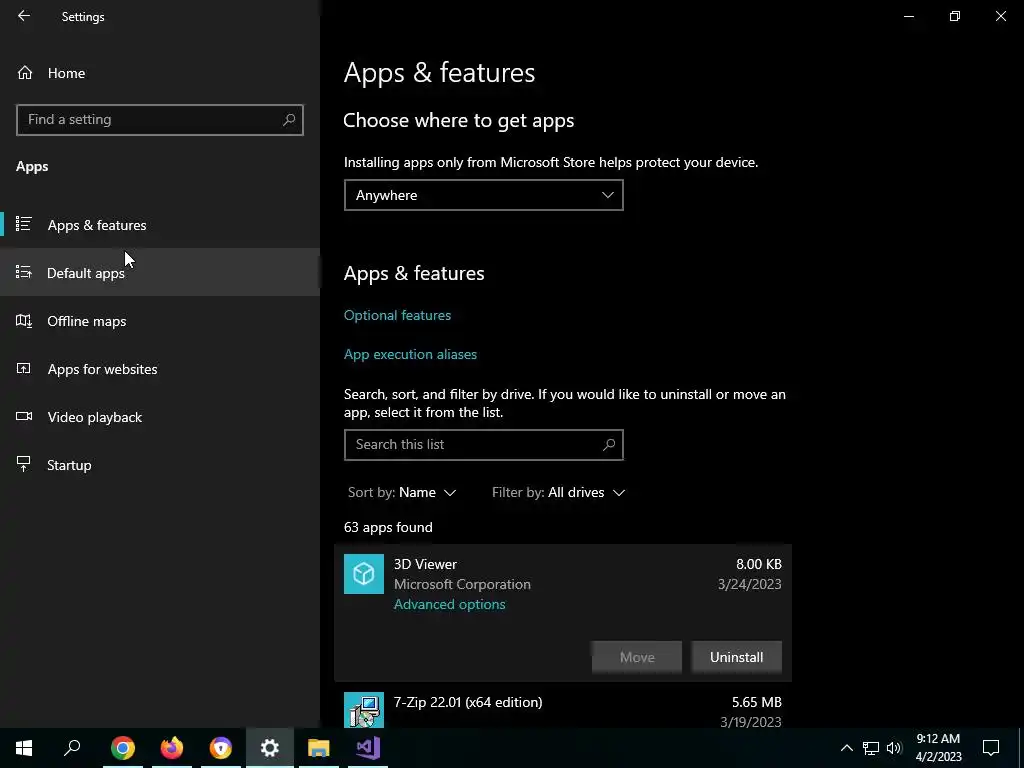The width and height of the screenshot is (1024, 768).
Task: Expand the Anywhere app source dropdown
Action: click(x=483, y=195)
